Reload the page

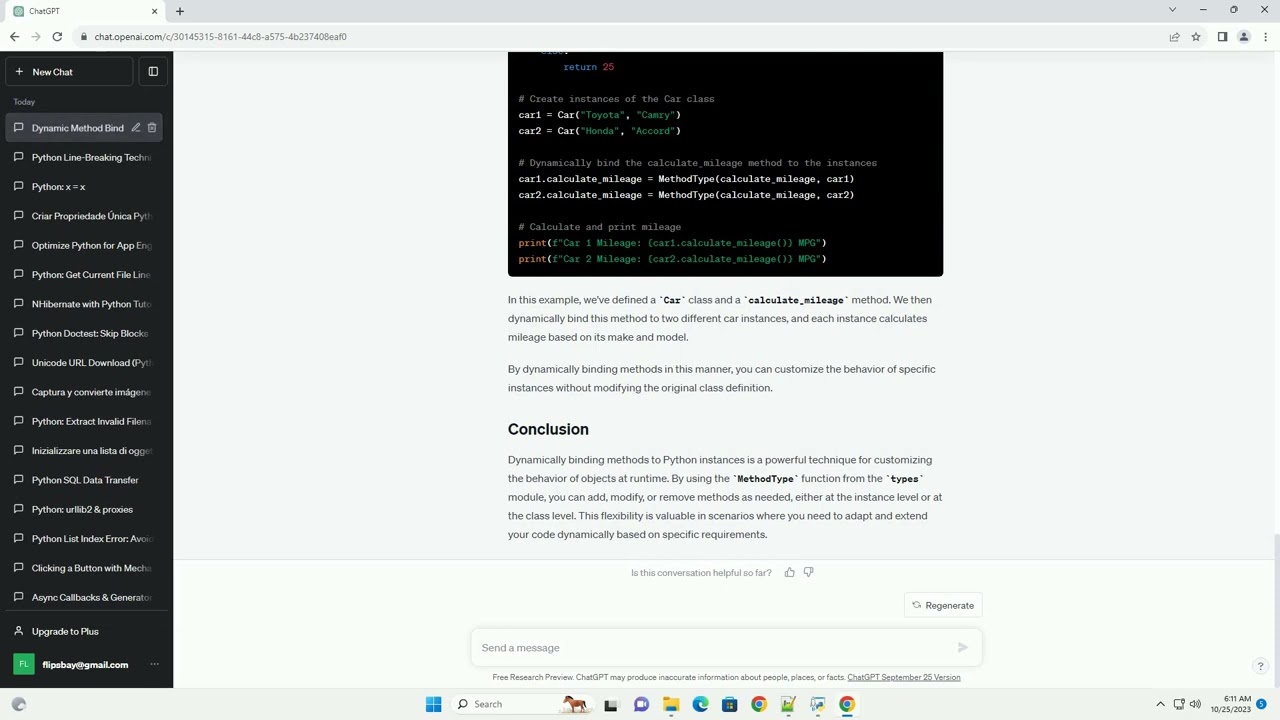[x=57, y=37]
